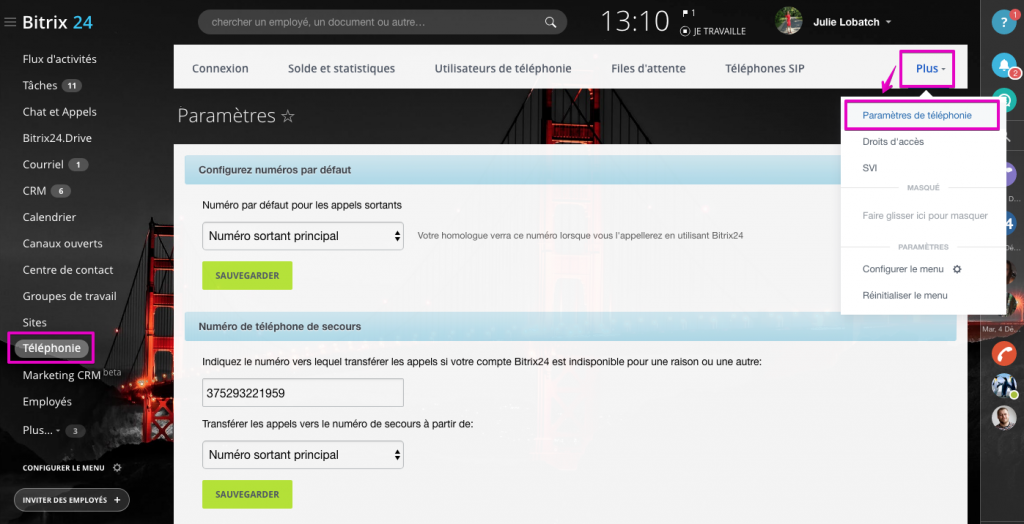This screenshot has width=1024, height=524.
Task: Click the hamburger menu icon beside Bitrix 24
Action: pyautogui.click(x=10, y=23)
